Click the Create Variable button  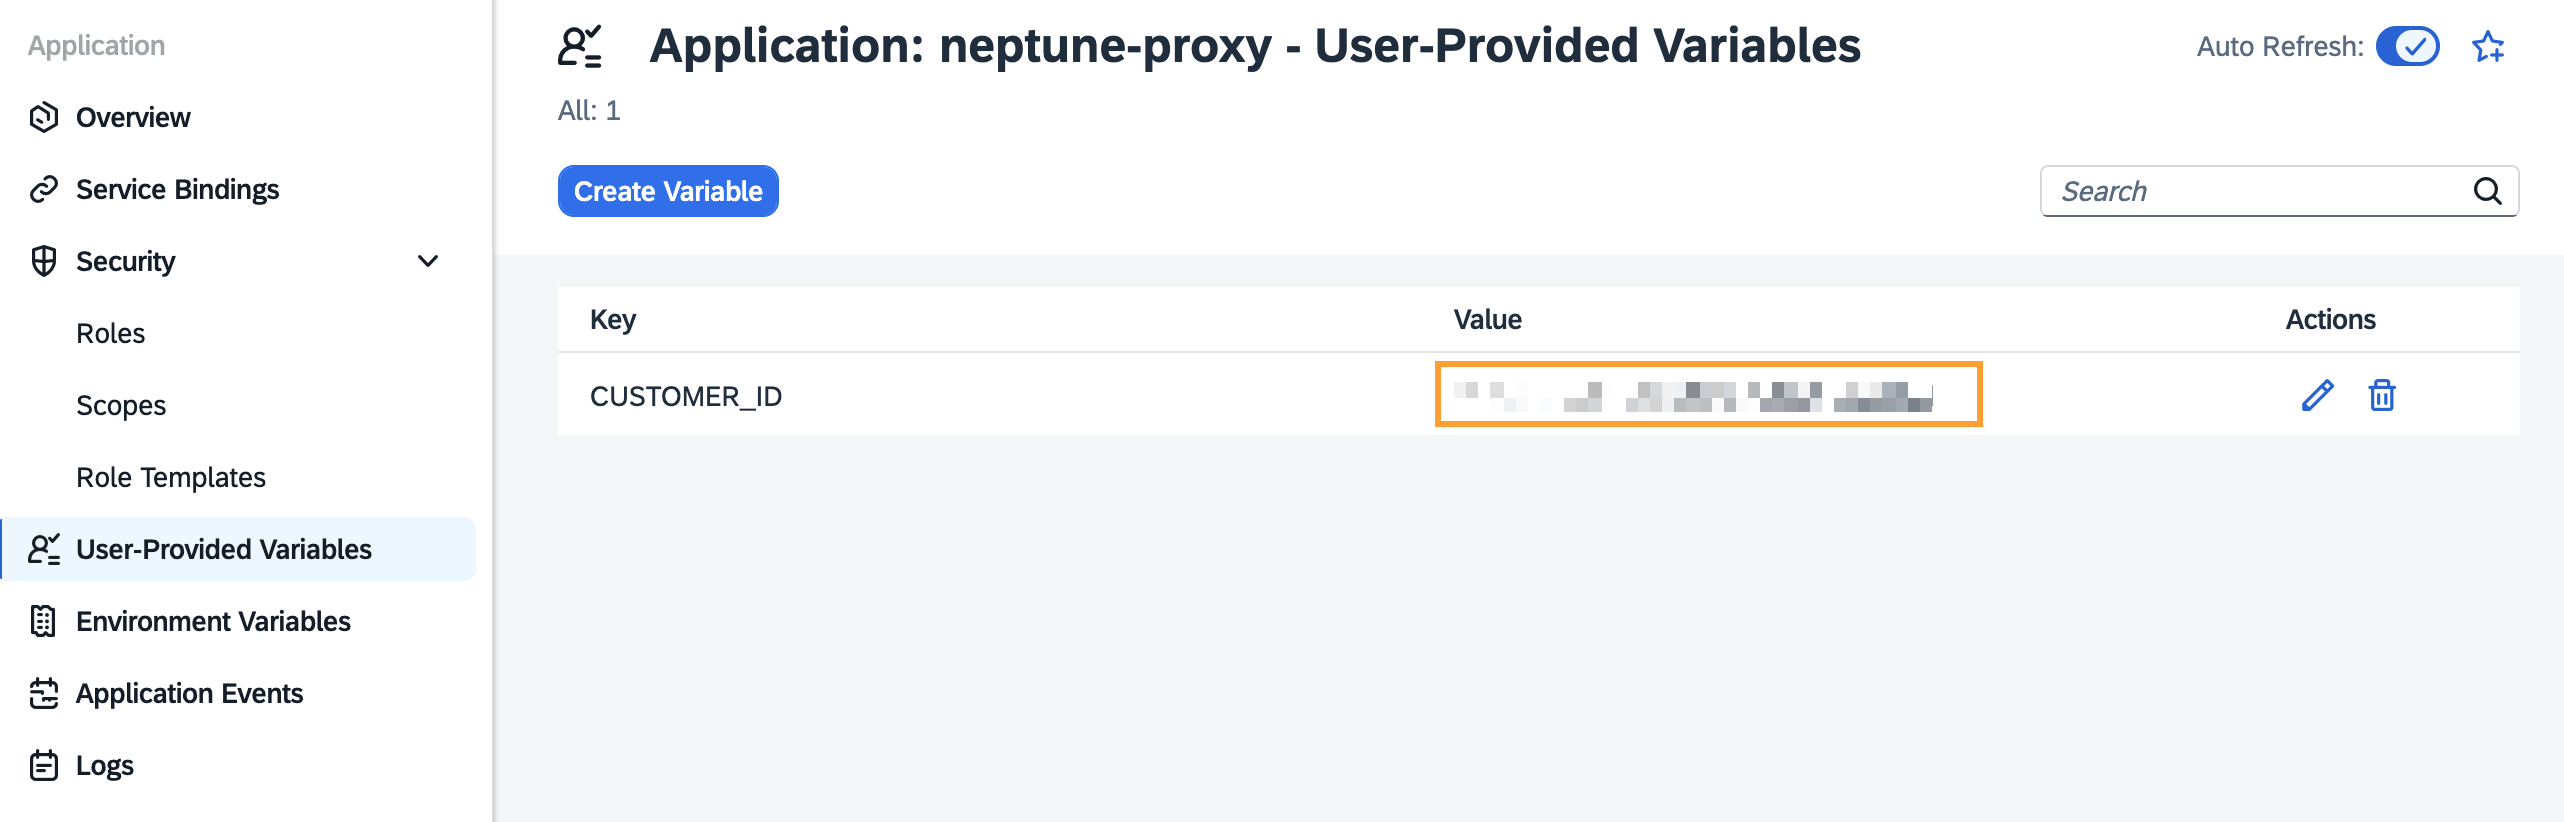click(x=668, y=191)
